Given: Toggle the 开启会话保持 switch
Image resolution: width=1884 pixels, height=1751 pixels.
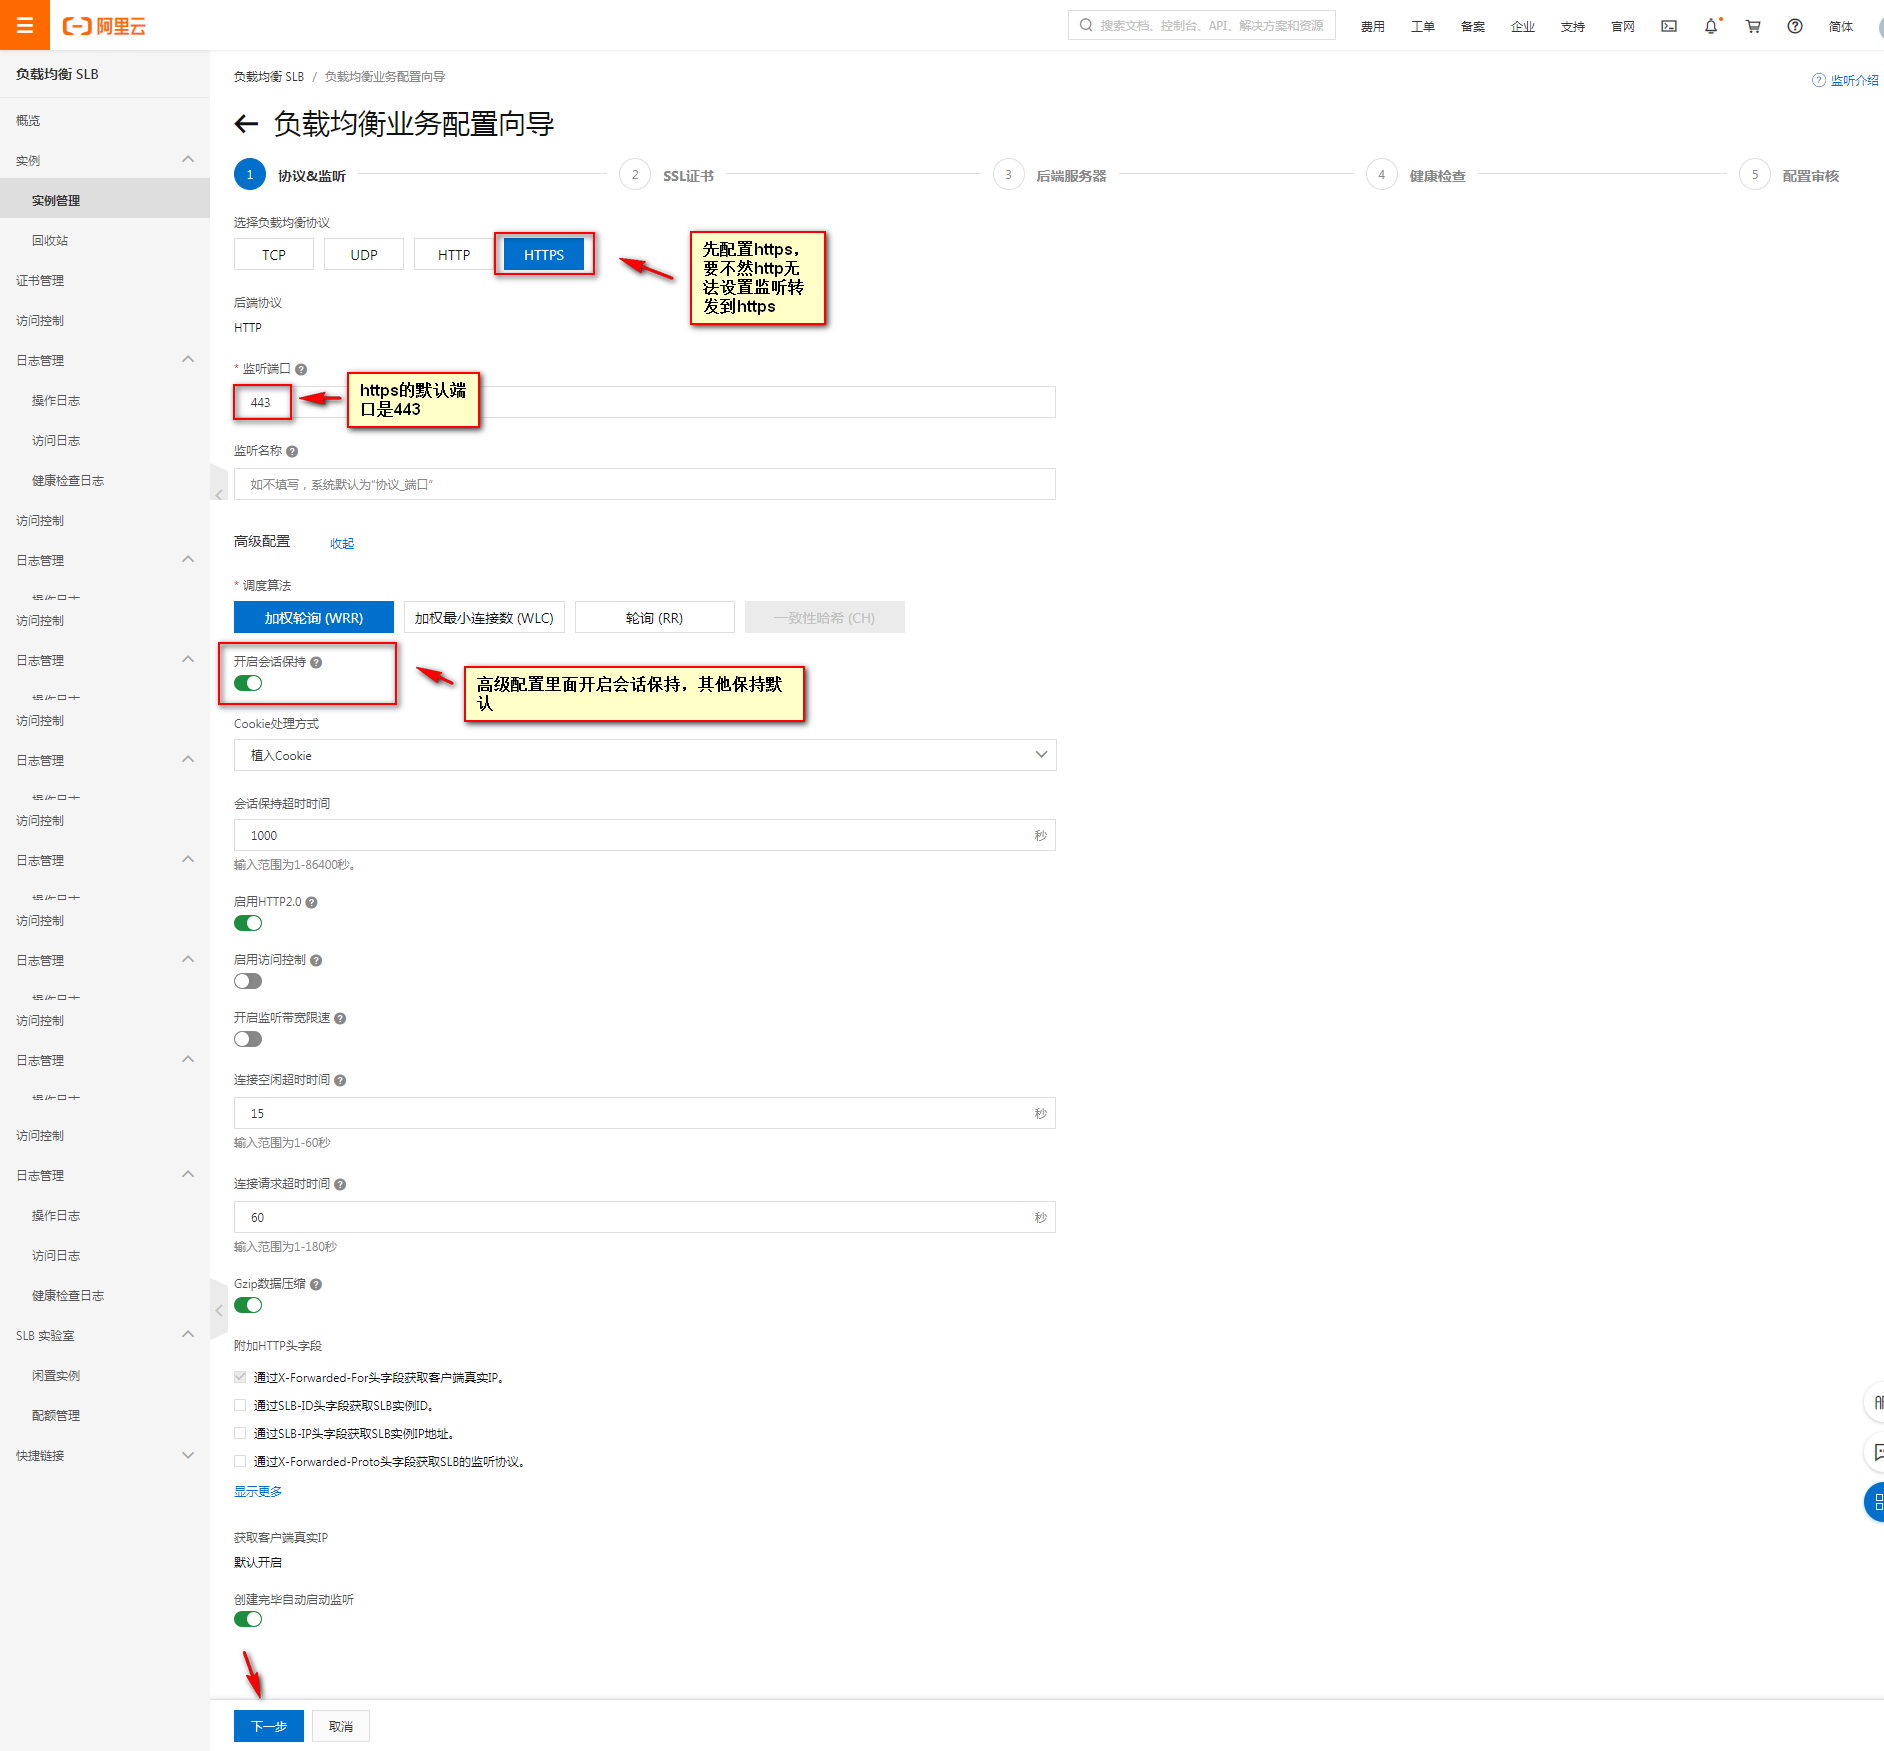Looking at the screenshot, I should click(x=248, y=683).
